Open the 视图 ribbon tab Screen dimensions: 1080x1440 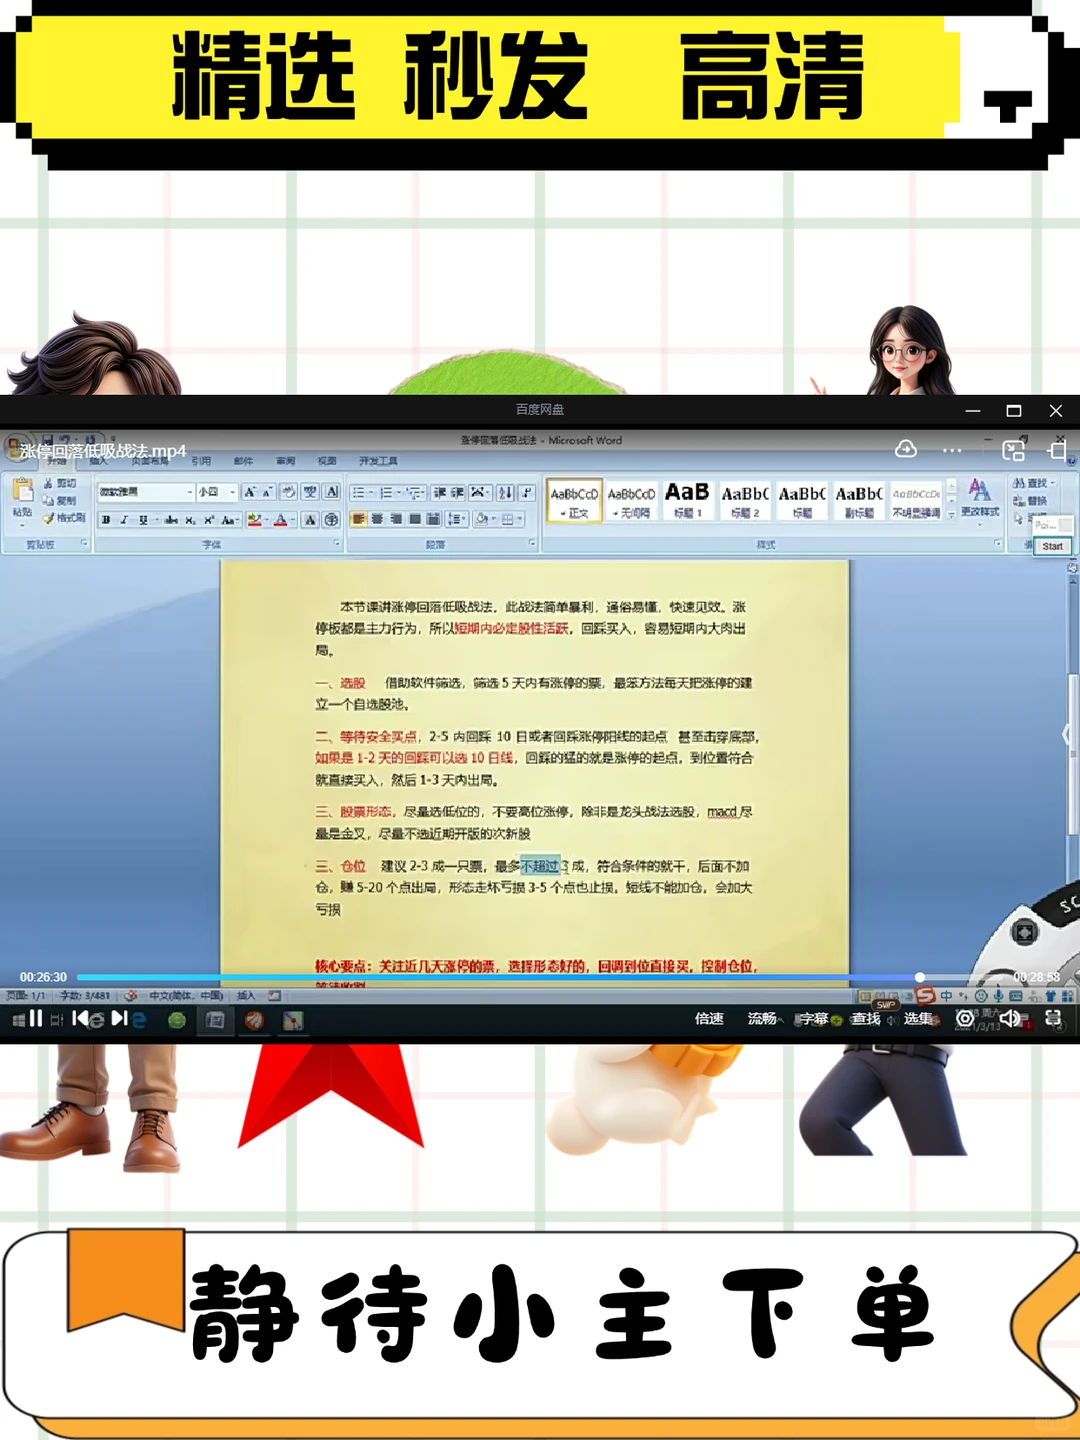click(327, 461)
